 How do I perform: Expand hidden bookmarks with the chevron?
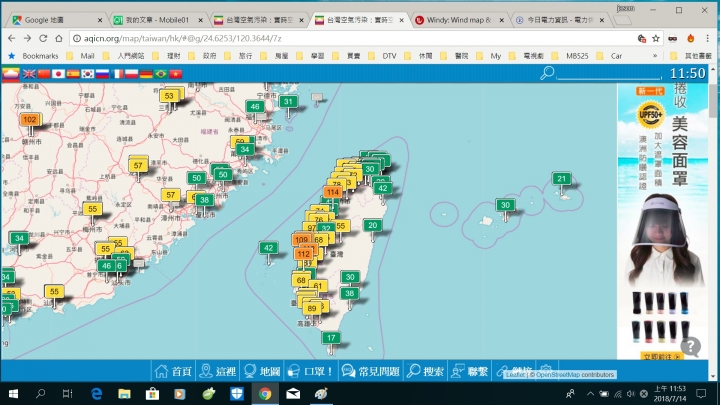[655, 56]
